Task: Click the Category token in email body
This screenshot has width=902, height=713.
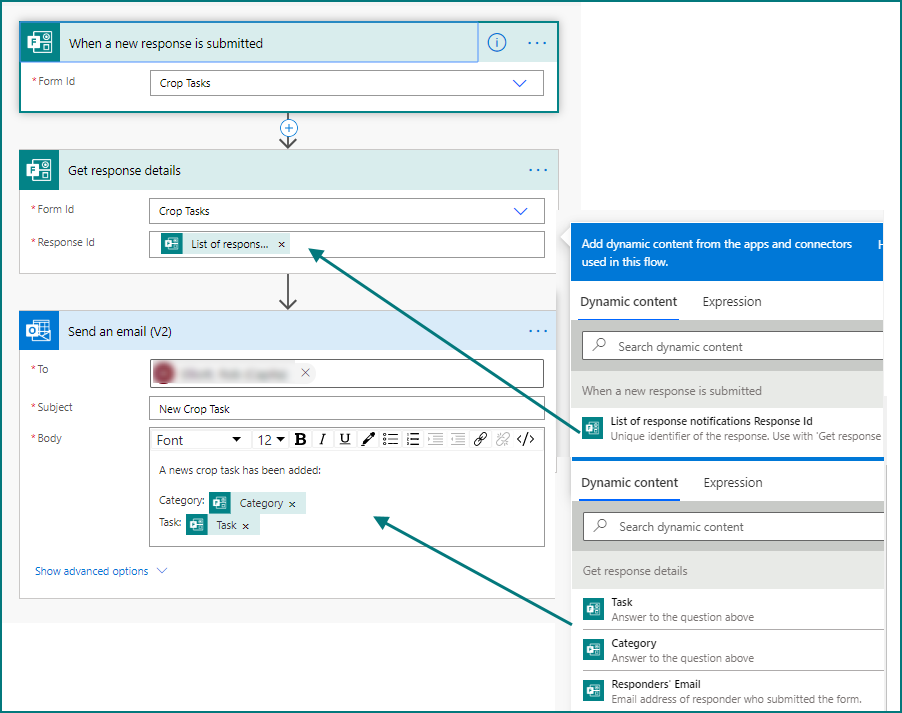Action: (x=257, y=504)
